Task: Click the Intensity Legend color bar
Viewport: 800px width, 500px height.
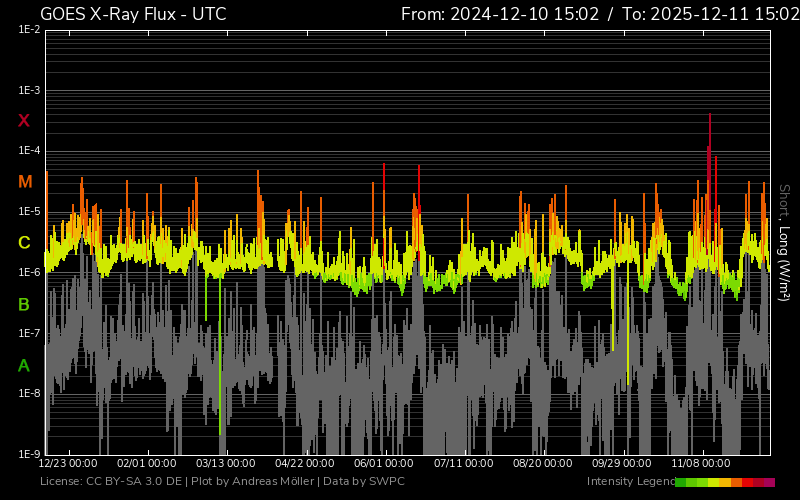Action: pos(724,482)
